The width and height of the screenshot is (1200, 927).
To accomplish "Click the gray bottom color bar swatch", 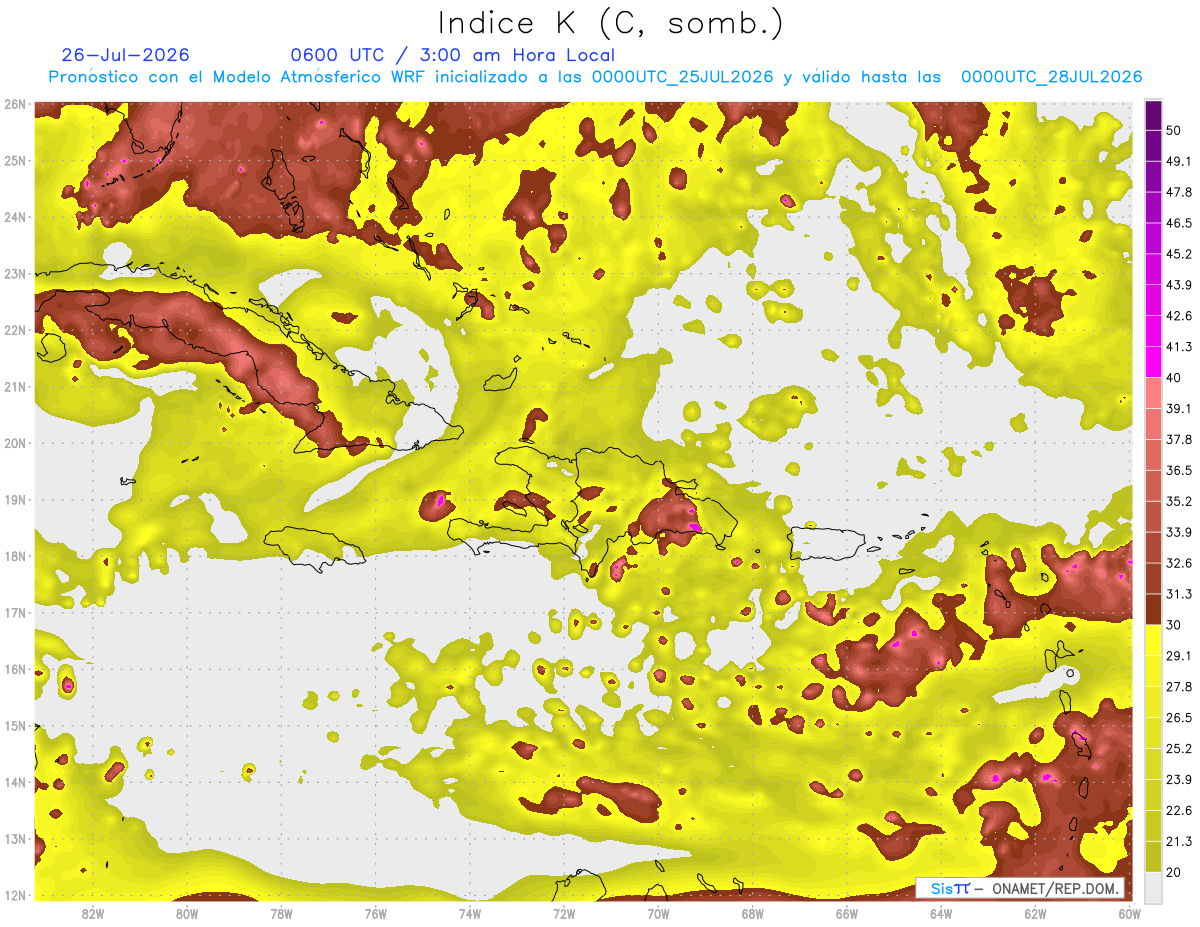I will (1153, 886).
